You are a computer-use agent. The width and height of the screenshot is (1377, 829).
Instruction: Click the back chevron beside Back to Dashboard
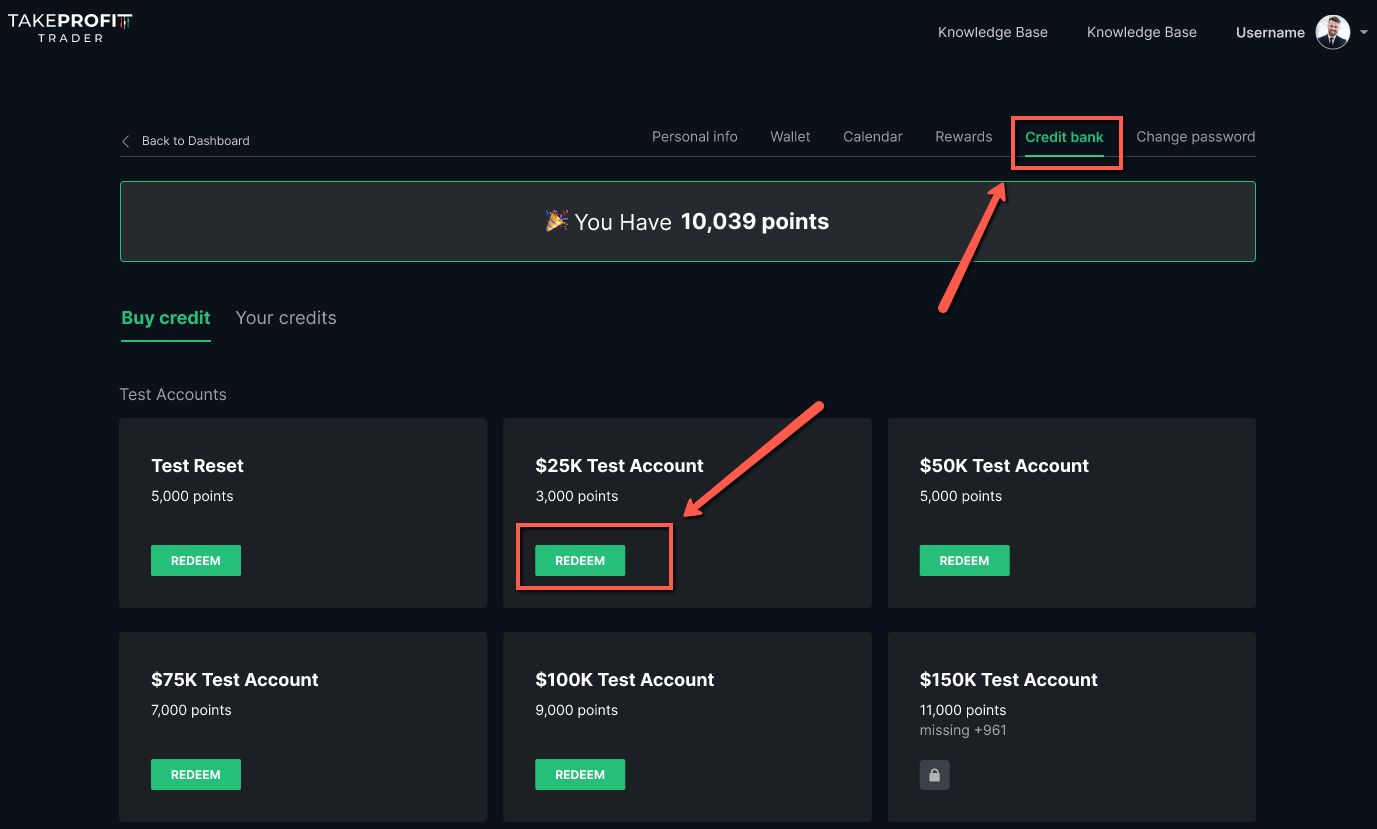[126, 141]
